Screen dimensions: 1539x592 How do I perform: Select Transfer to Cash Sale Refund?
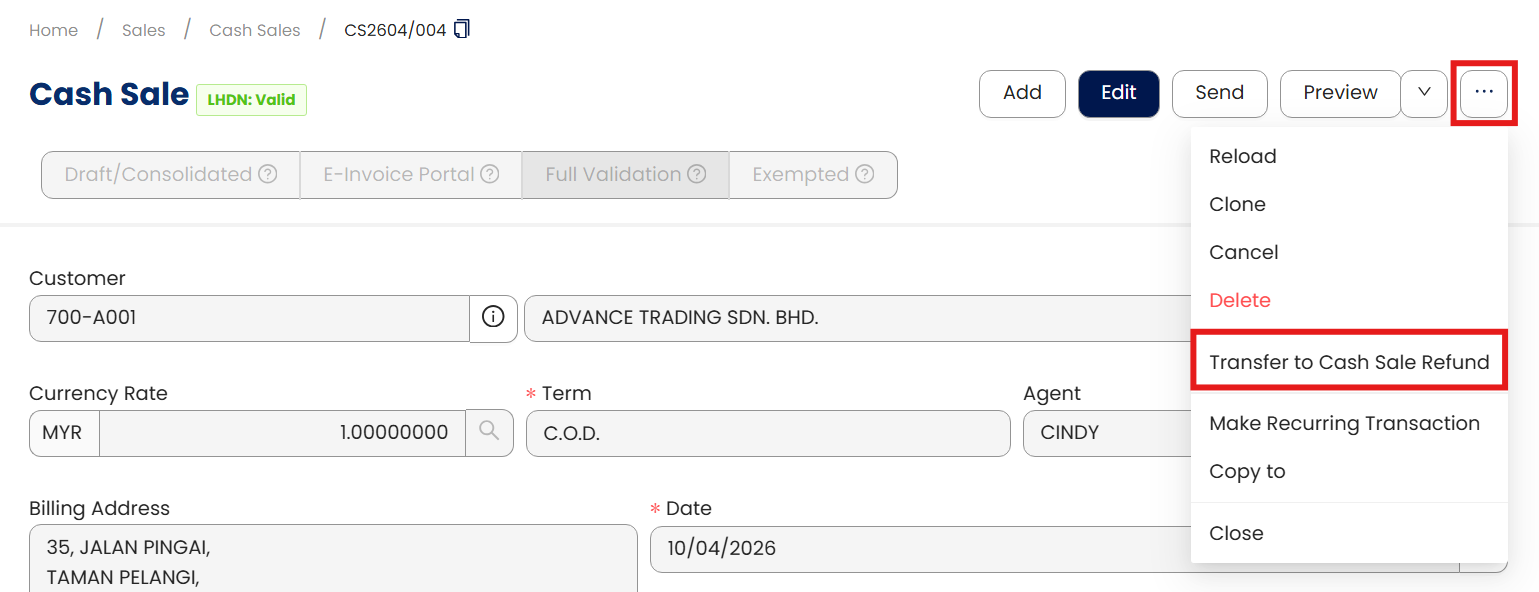[x=1349, y=362]
